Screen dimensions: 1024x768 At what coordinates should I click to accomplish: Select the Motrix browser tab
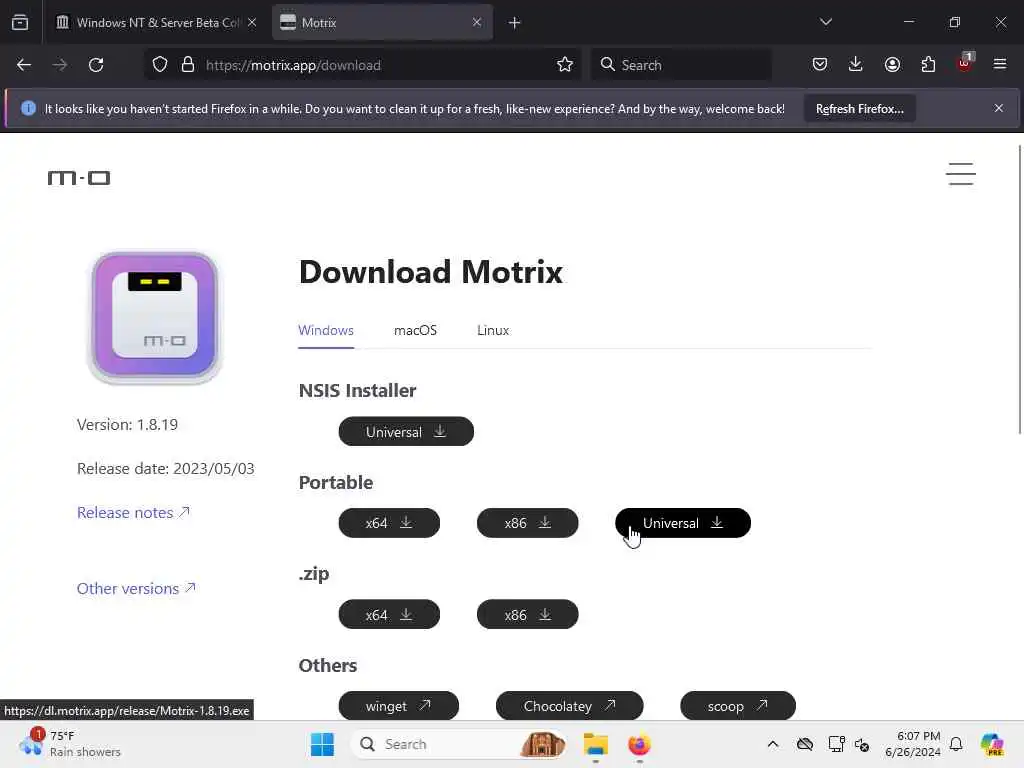point(382,23)
